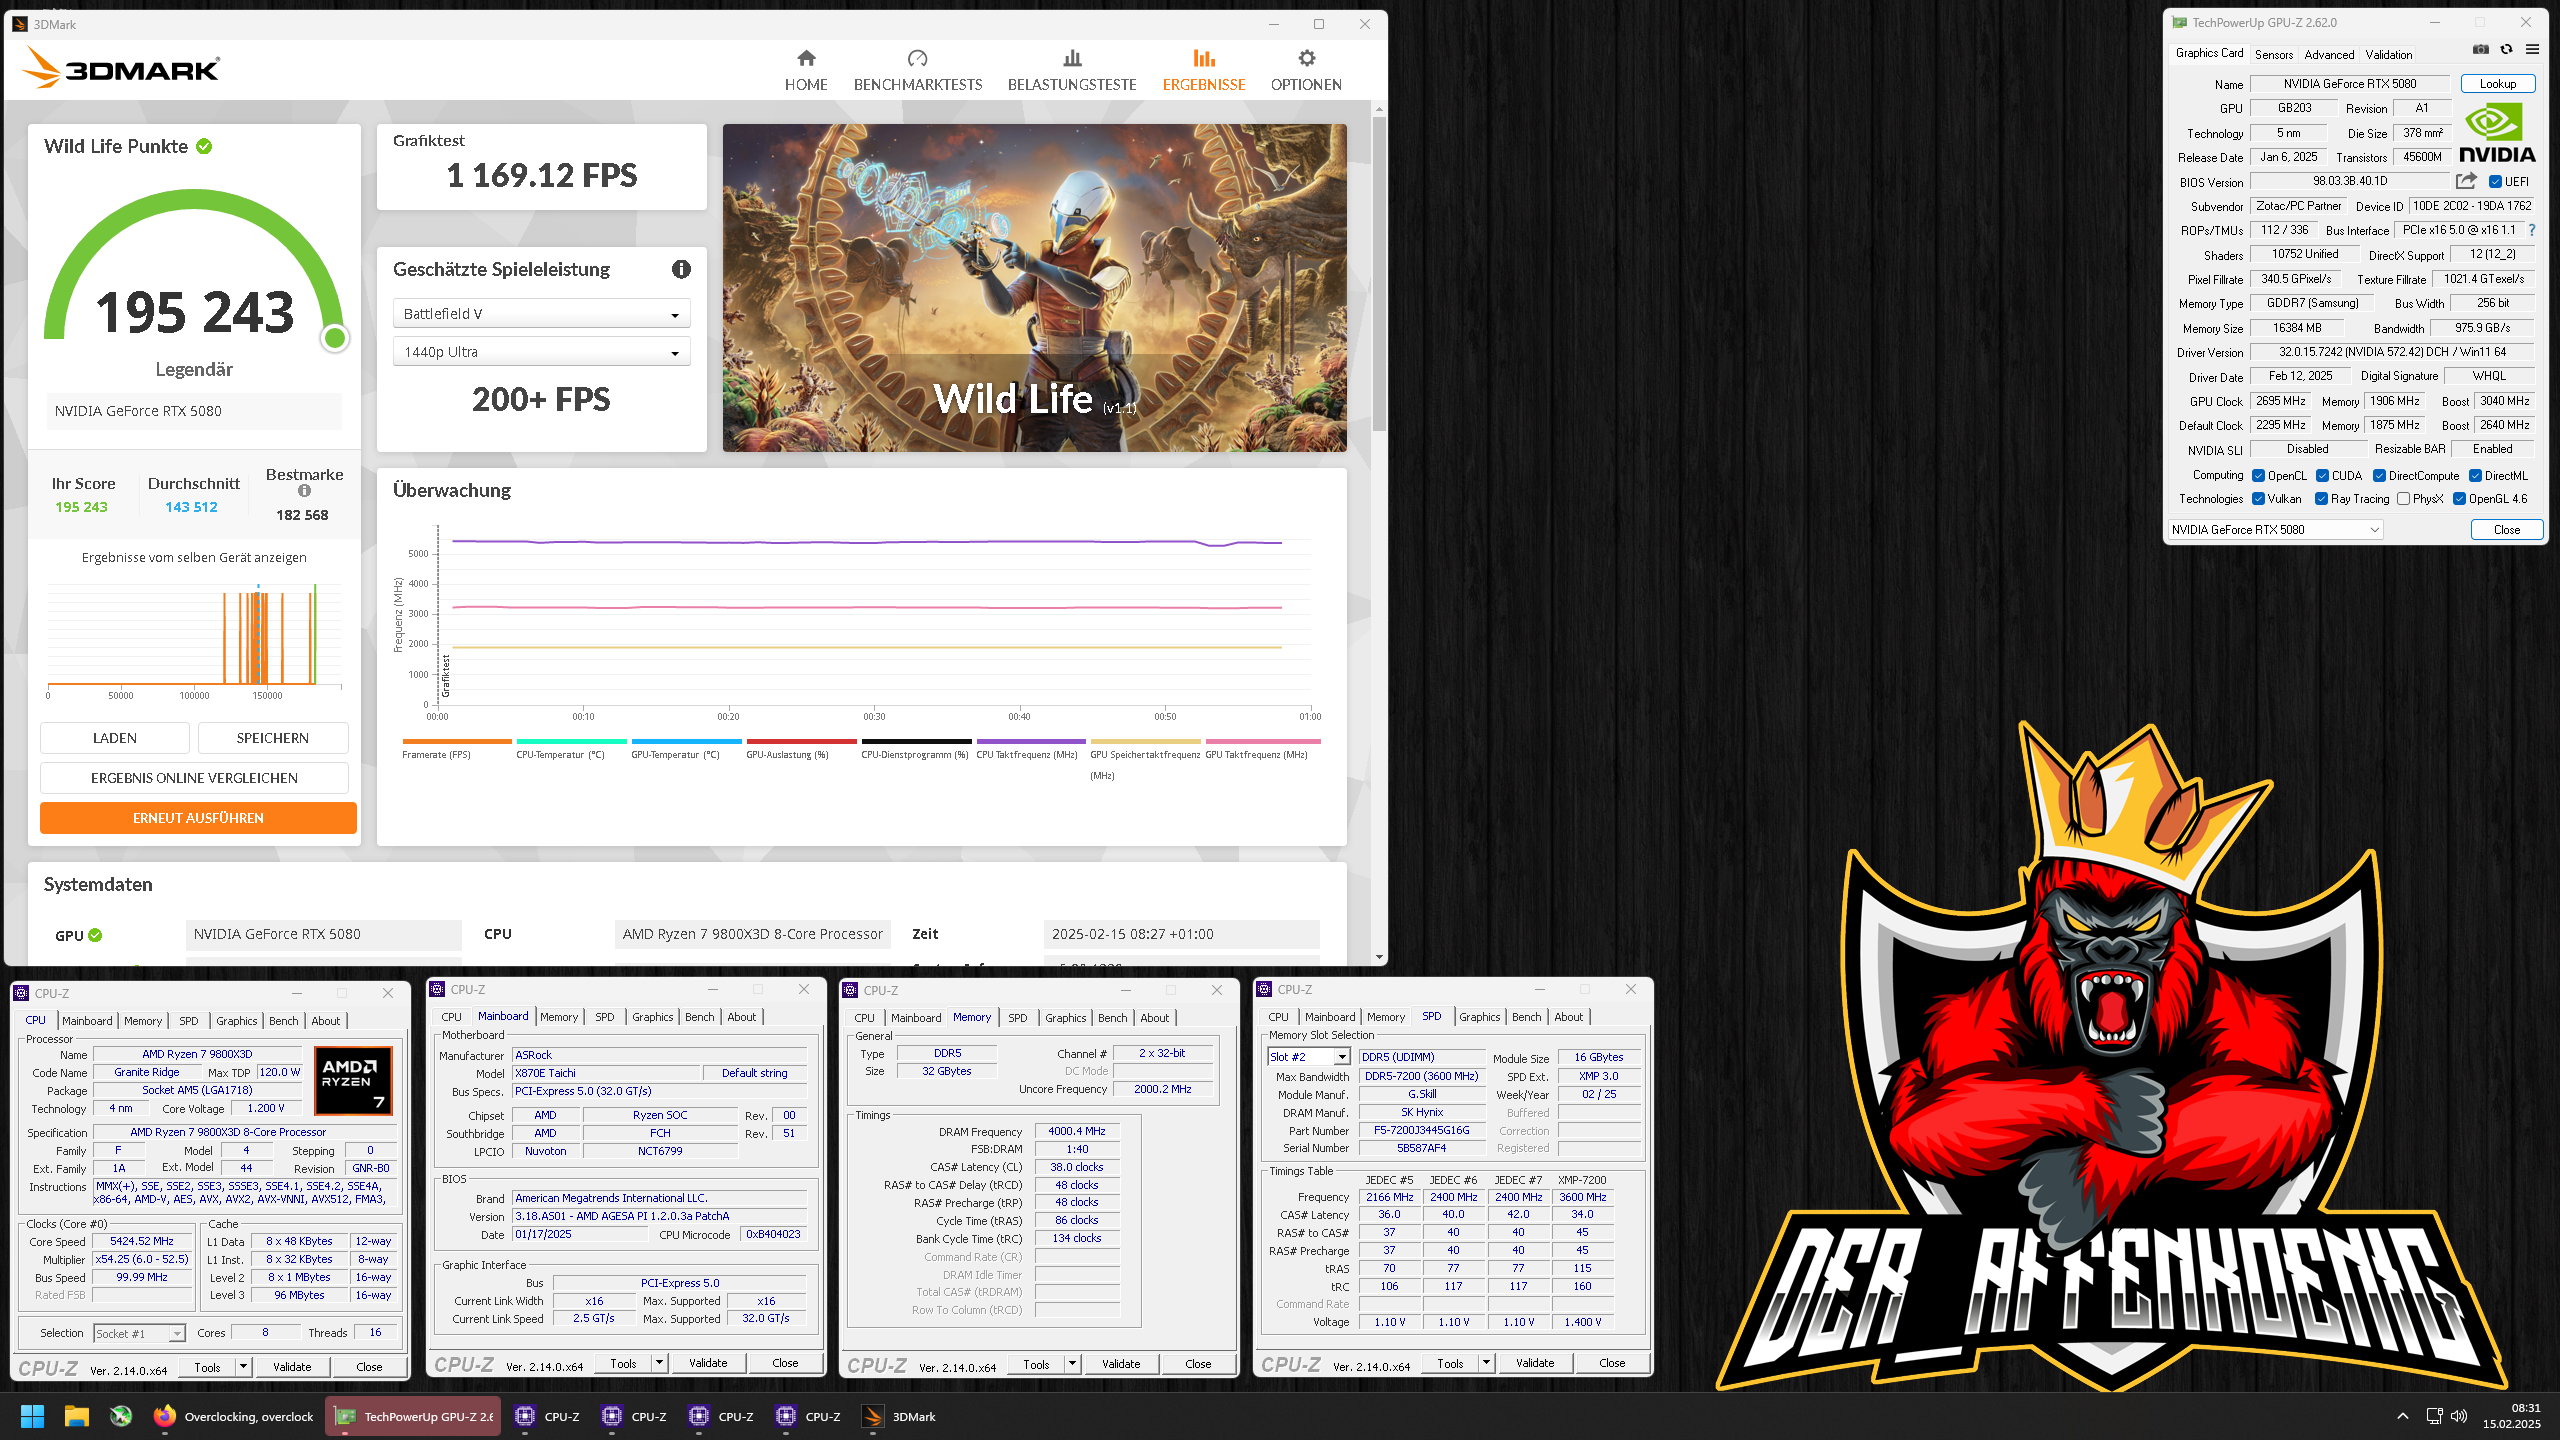The height and width of the screenshot is (1440, 2560).
Task: Open Graphics tab in CPU-Z Mainboard window
Action: click(652, 1017)
